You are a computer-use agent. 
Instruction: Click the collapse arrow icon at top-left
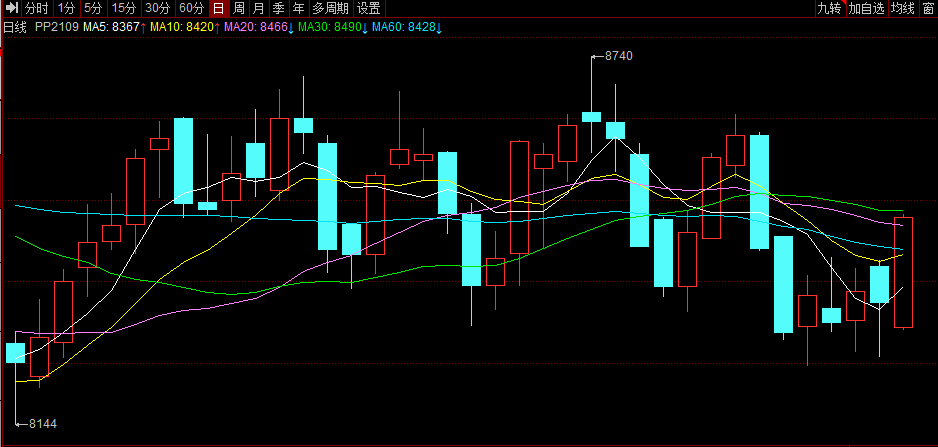pyautogui.click(x=11, y=8)
